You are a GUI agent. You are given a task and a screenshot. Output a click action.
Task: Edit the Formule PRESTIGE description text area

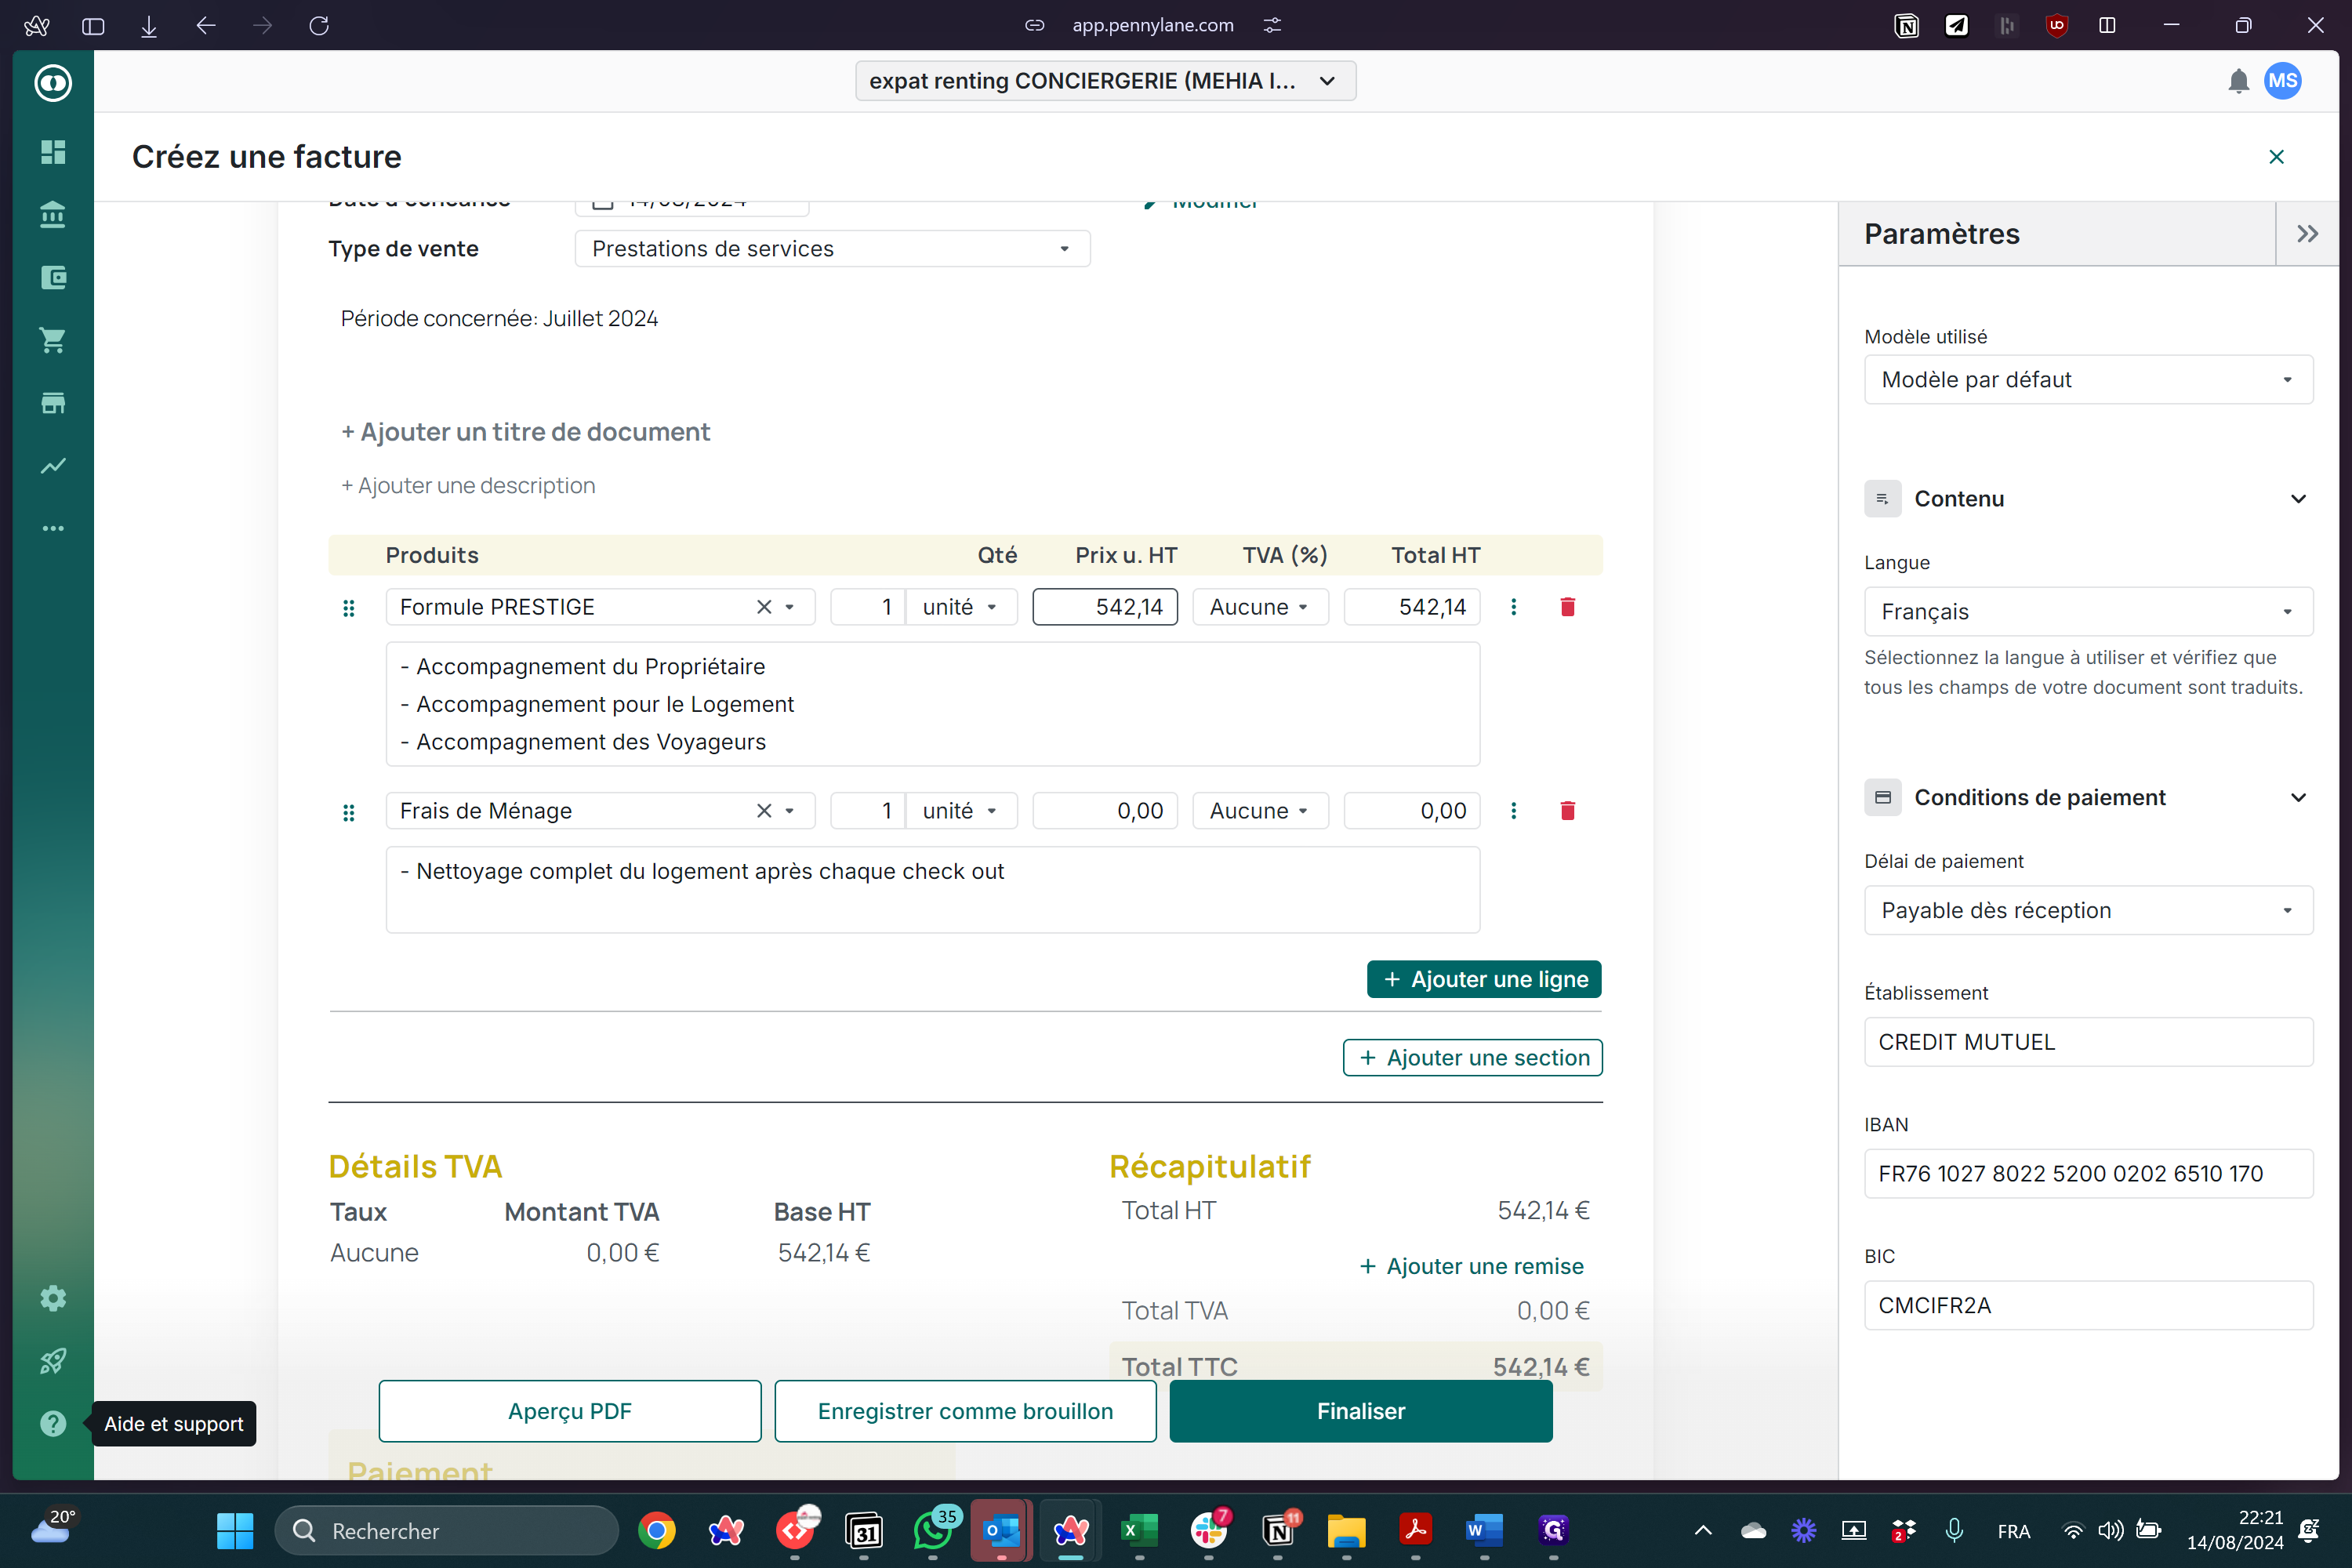coord(933,705)
